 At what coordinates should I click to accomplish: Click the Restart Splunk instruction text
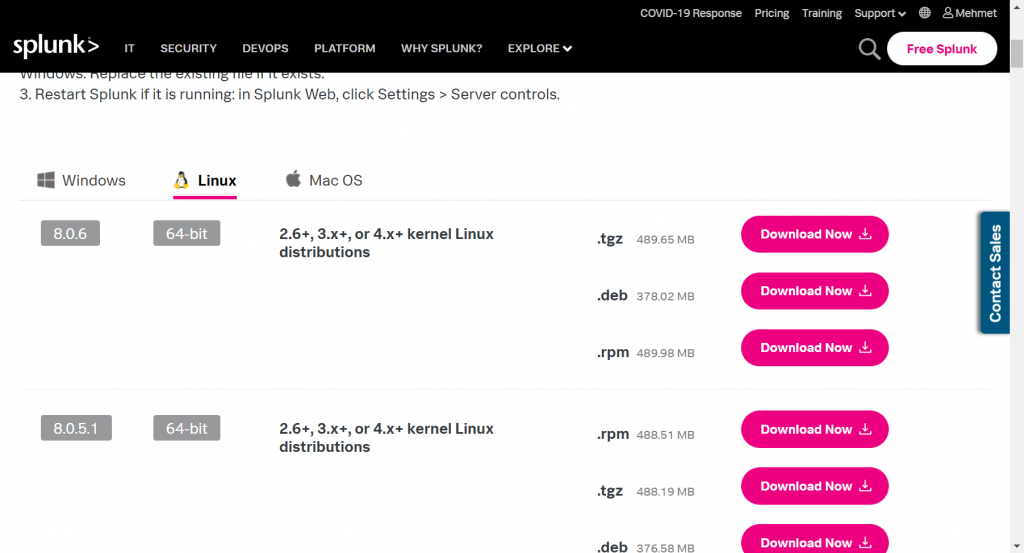289,94
